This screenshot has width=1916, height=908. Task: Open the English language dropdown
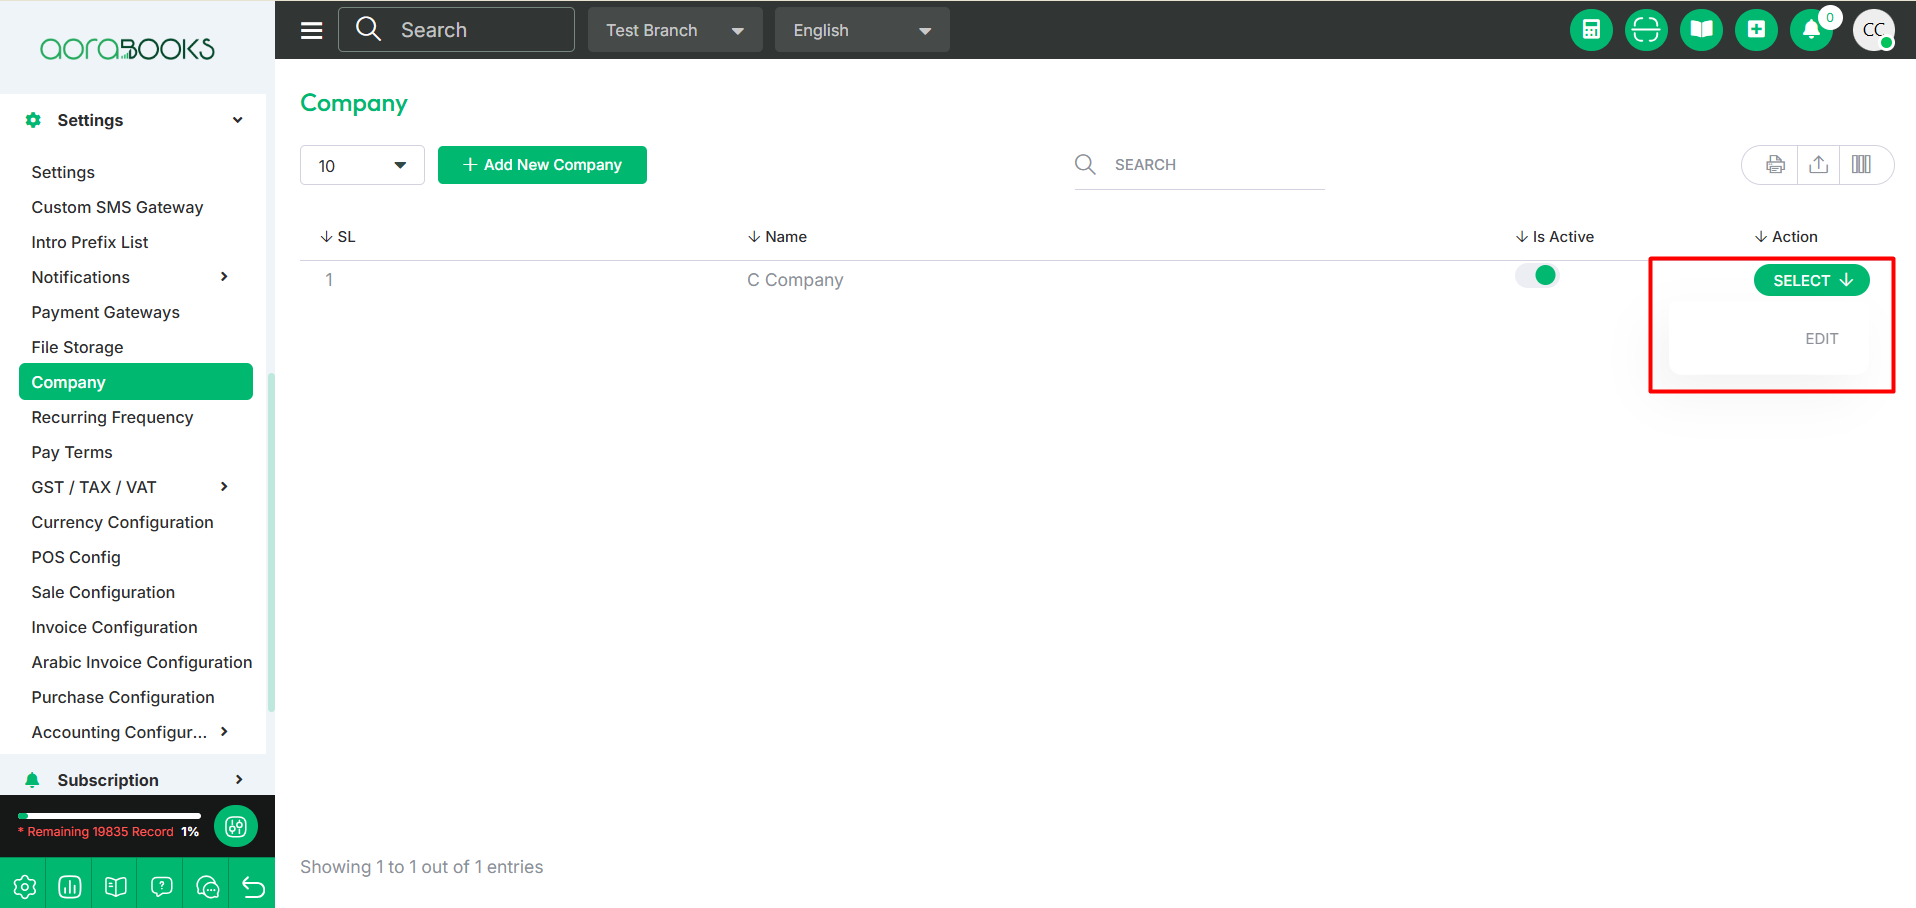[862, 30]
